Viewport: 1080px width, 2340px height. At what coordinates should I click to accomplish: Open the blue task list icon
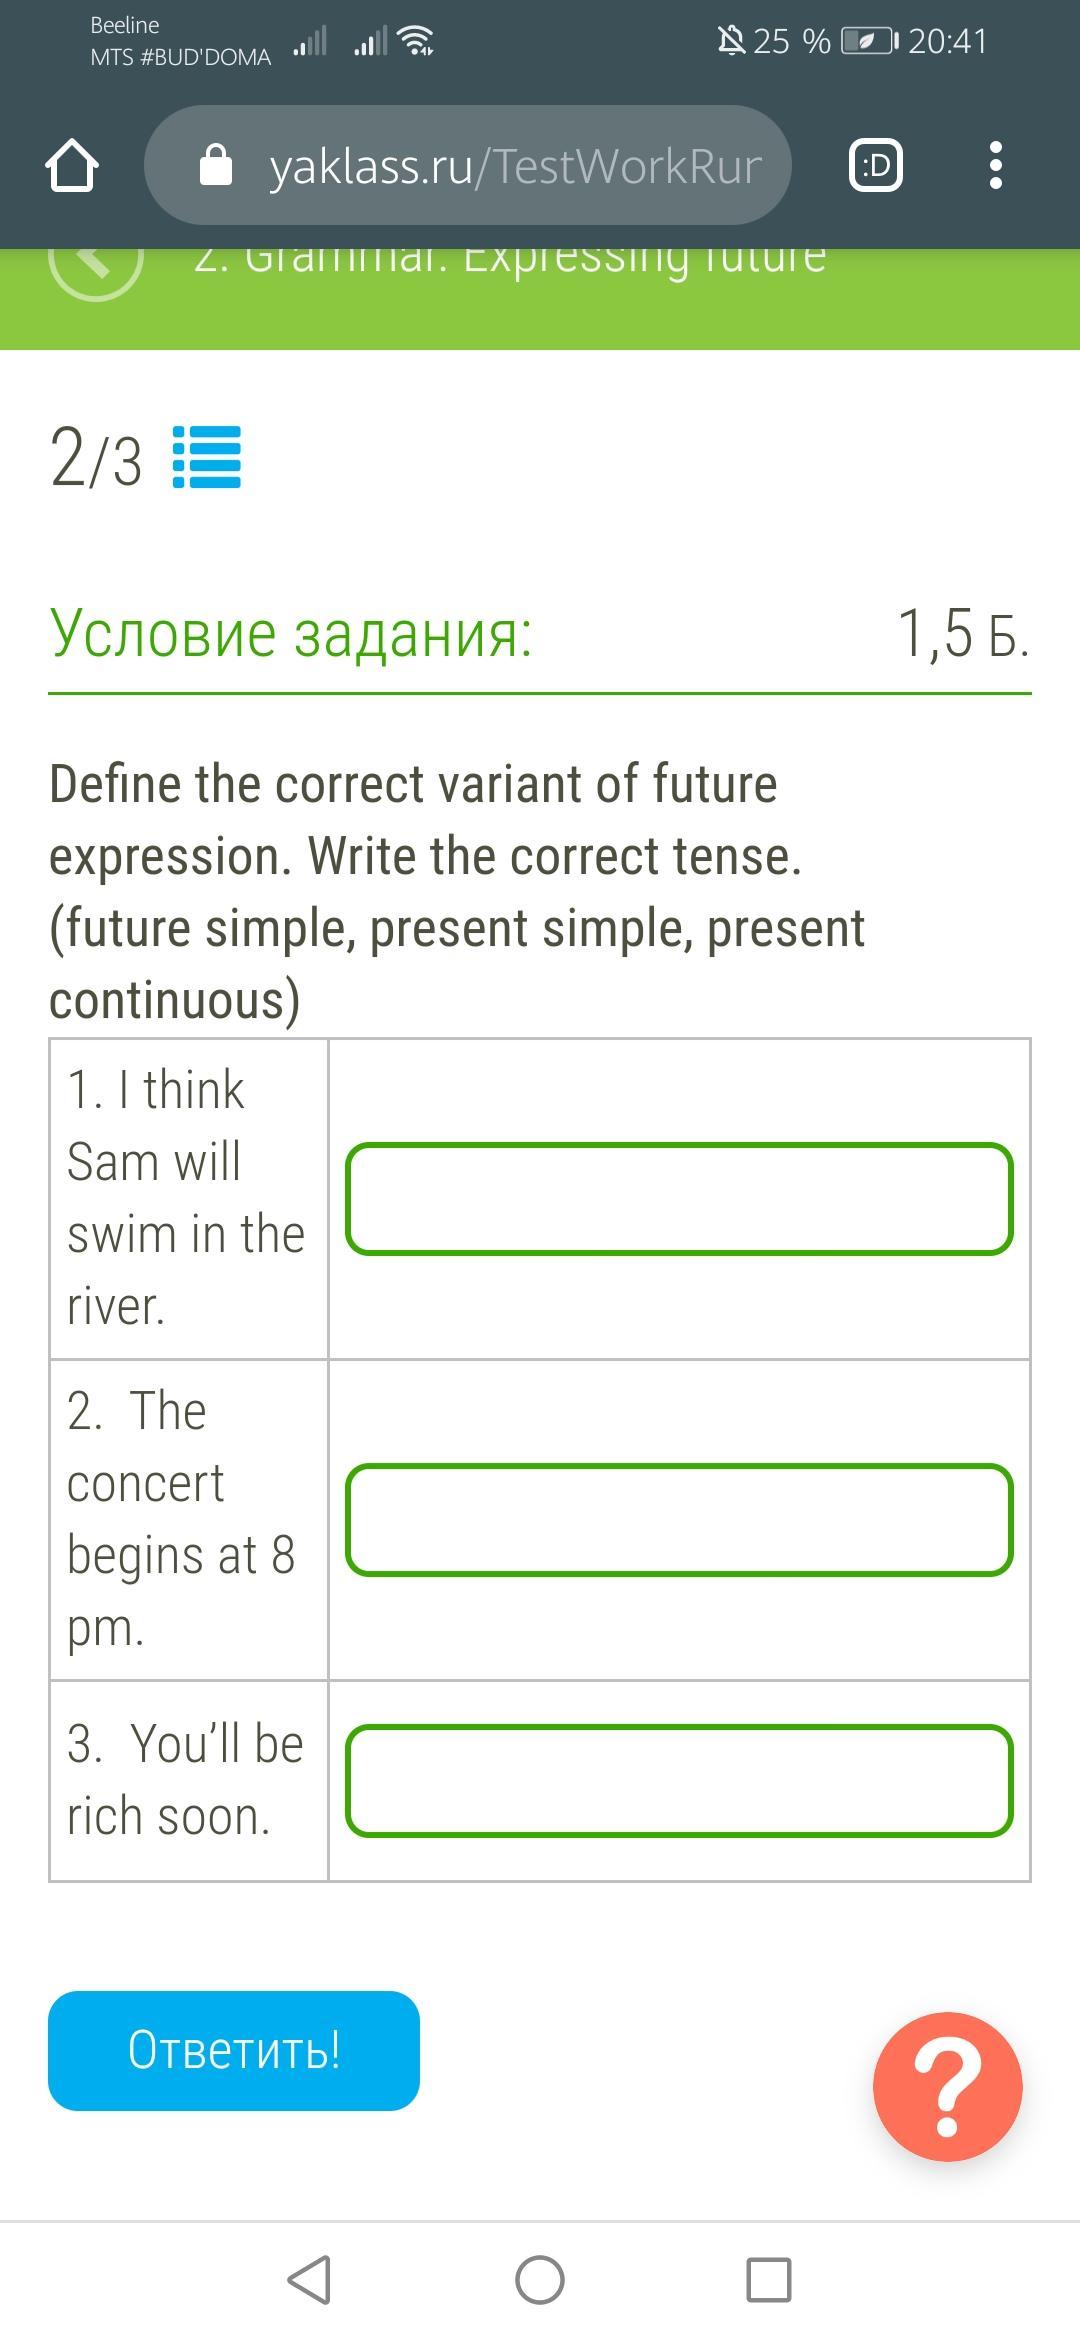click(207, 457)
